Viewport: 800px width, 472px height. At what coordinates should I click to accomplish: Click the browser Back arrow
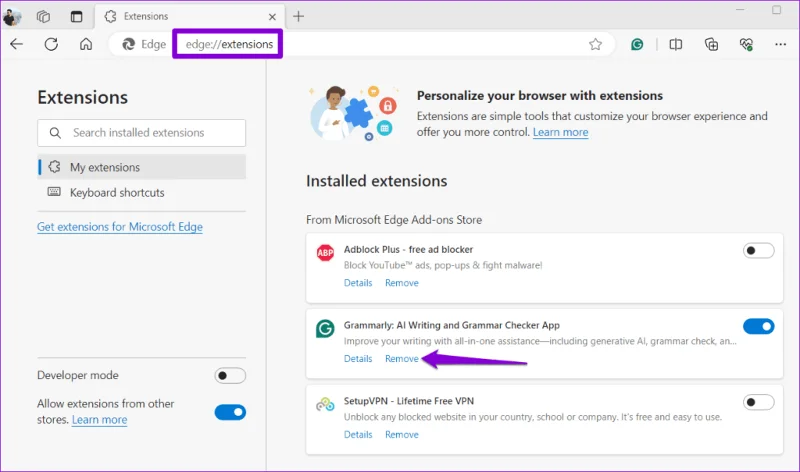16,44
